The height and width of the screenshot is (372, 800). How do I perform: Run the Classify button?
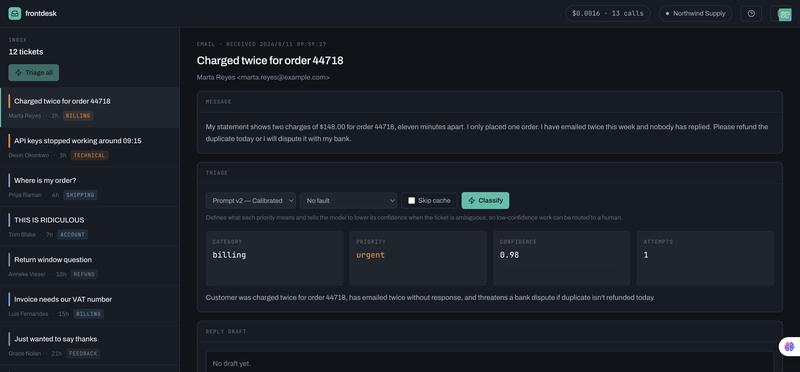click(485, 201)
